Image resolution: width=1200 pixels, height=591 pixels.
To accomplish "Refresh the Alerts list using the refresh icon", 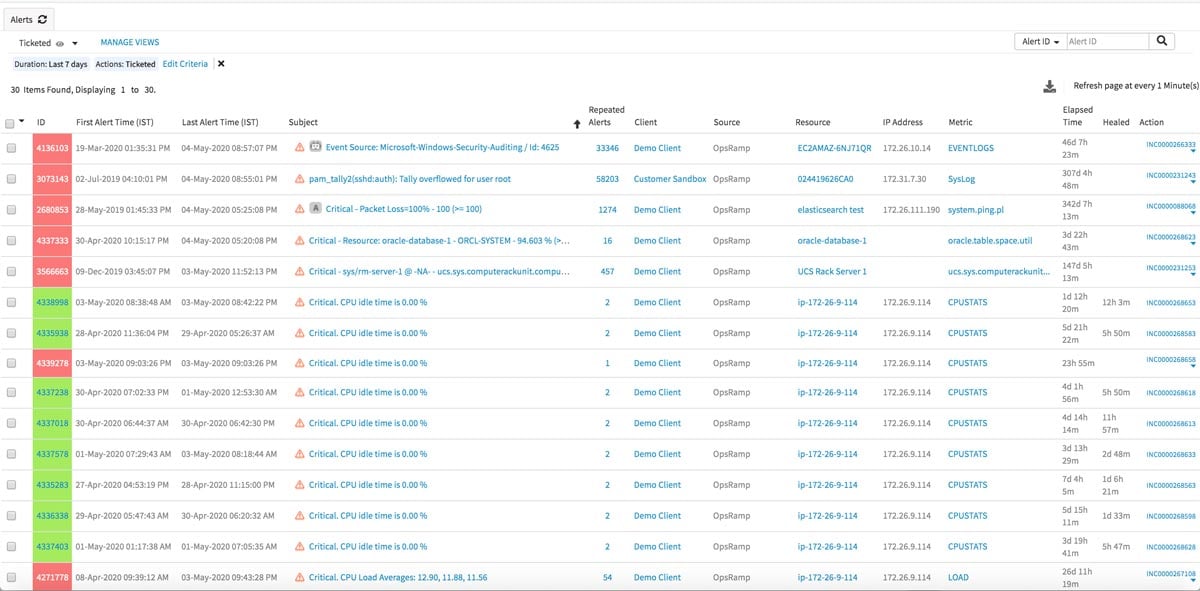I will (x=44, y=18).
